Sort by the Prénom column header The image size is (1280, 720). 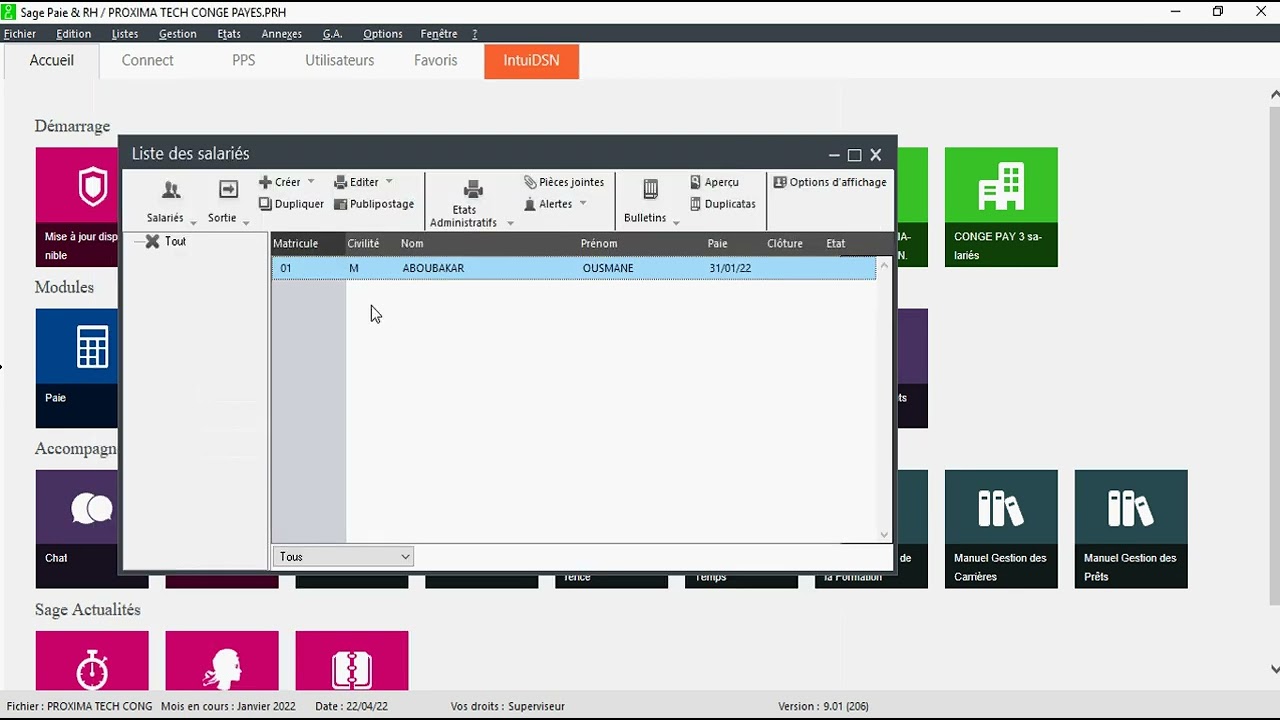click(599, 243)
